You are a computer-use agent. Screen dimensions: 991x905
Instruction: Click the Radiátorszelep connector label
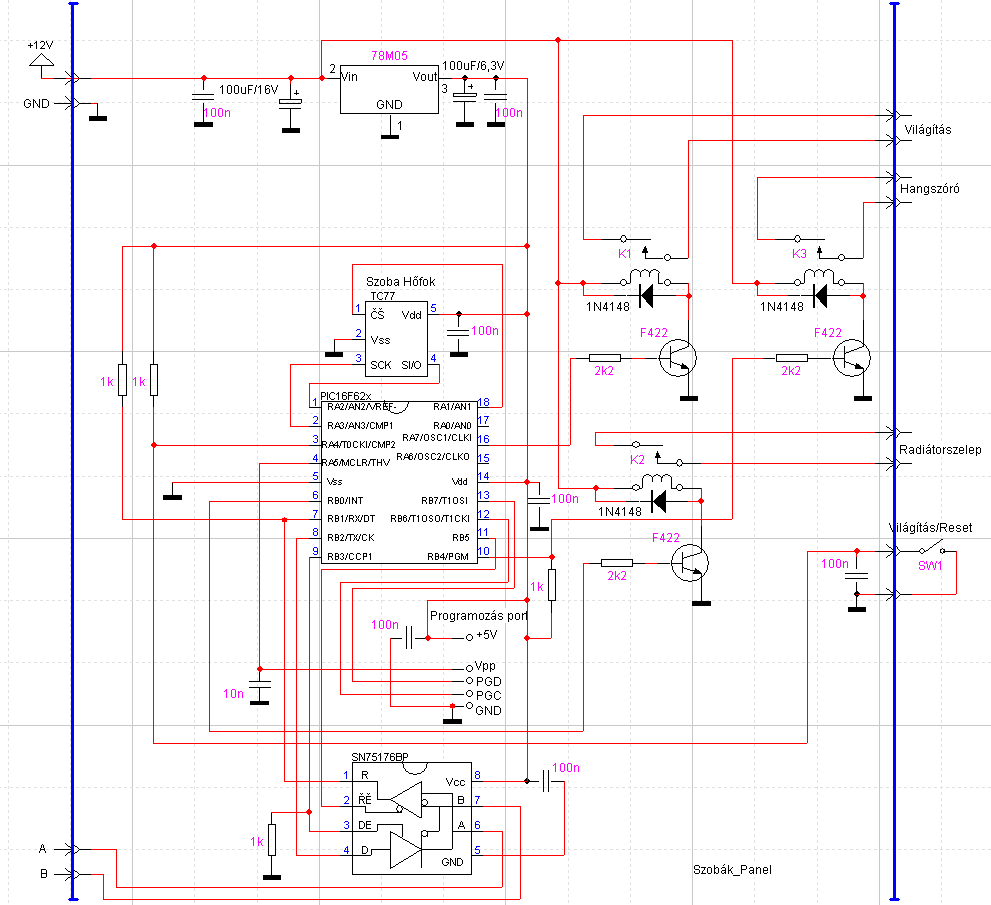940,449
